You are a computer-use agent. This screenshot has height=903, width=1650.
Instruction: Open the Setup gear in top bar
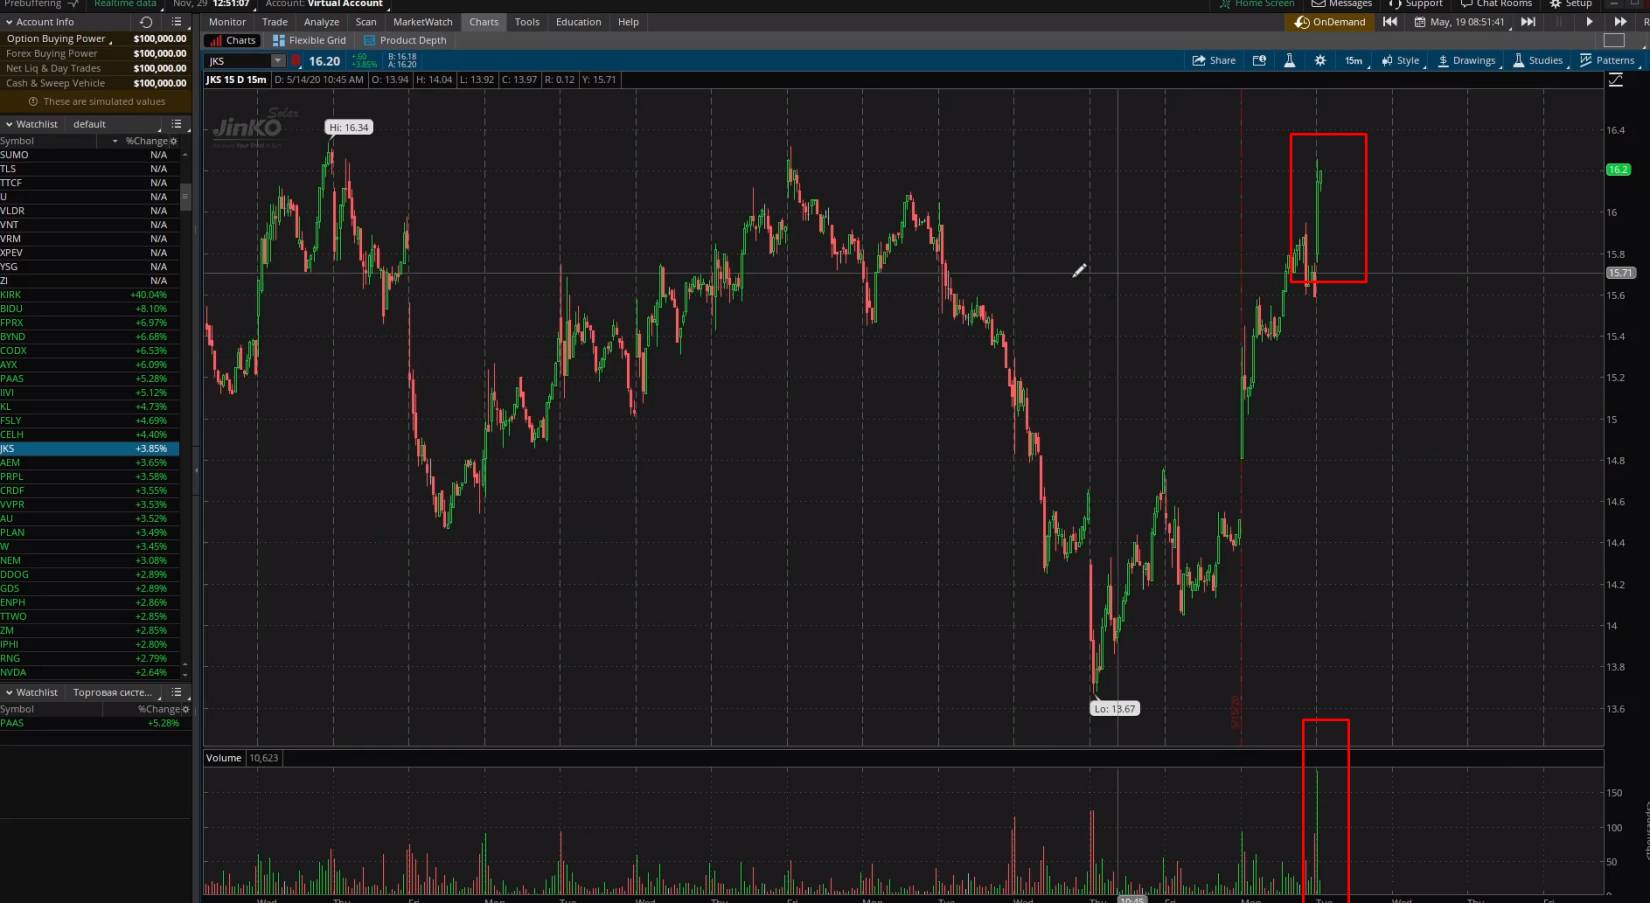pyautogui.click(x=1570, y=4)
